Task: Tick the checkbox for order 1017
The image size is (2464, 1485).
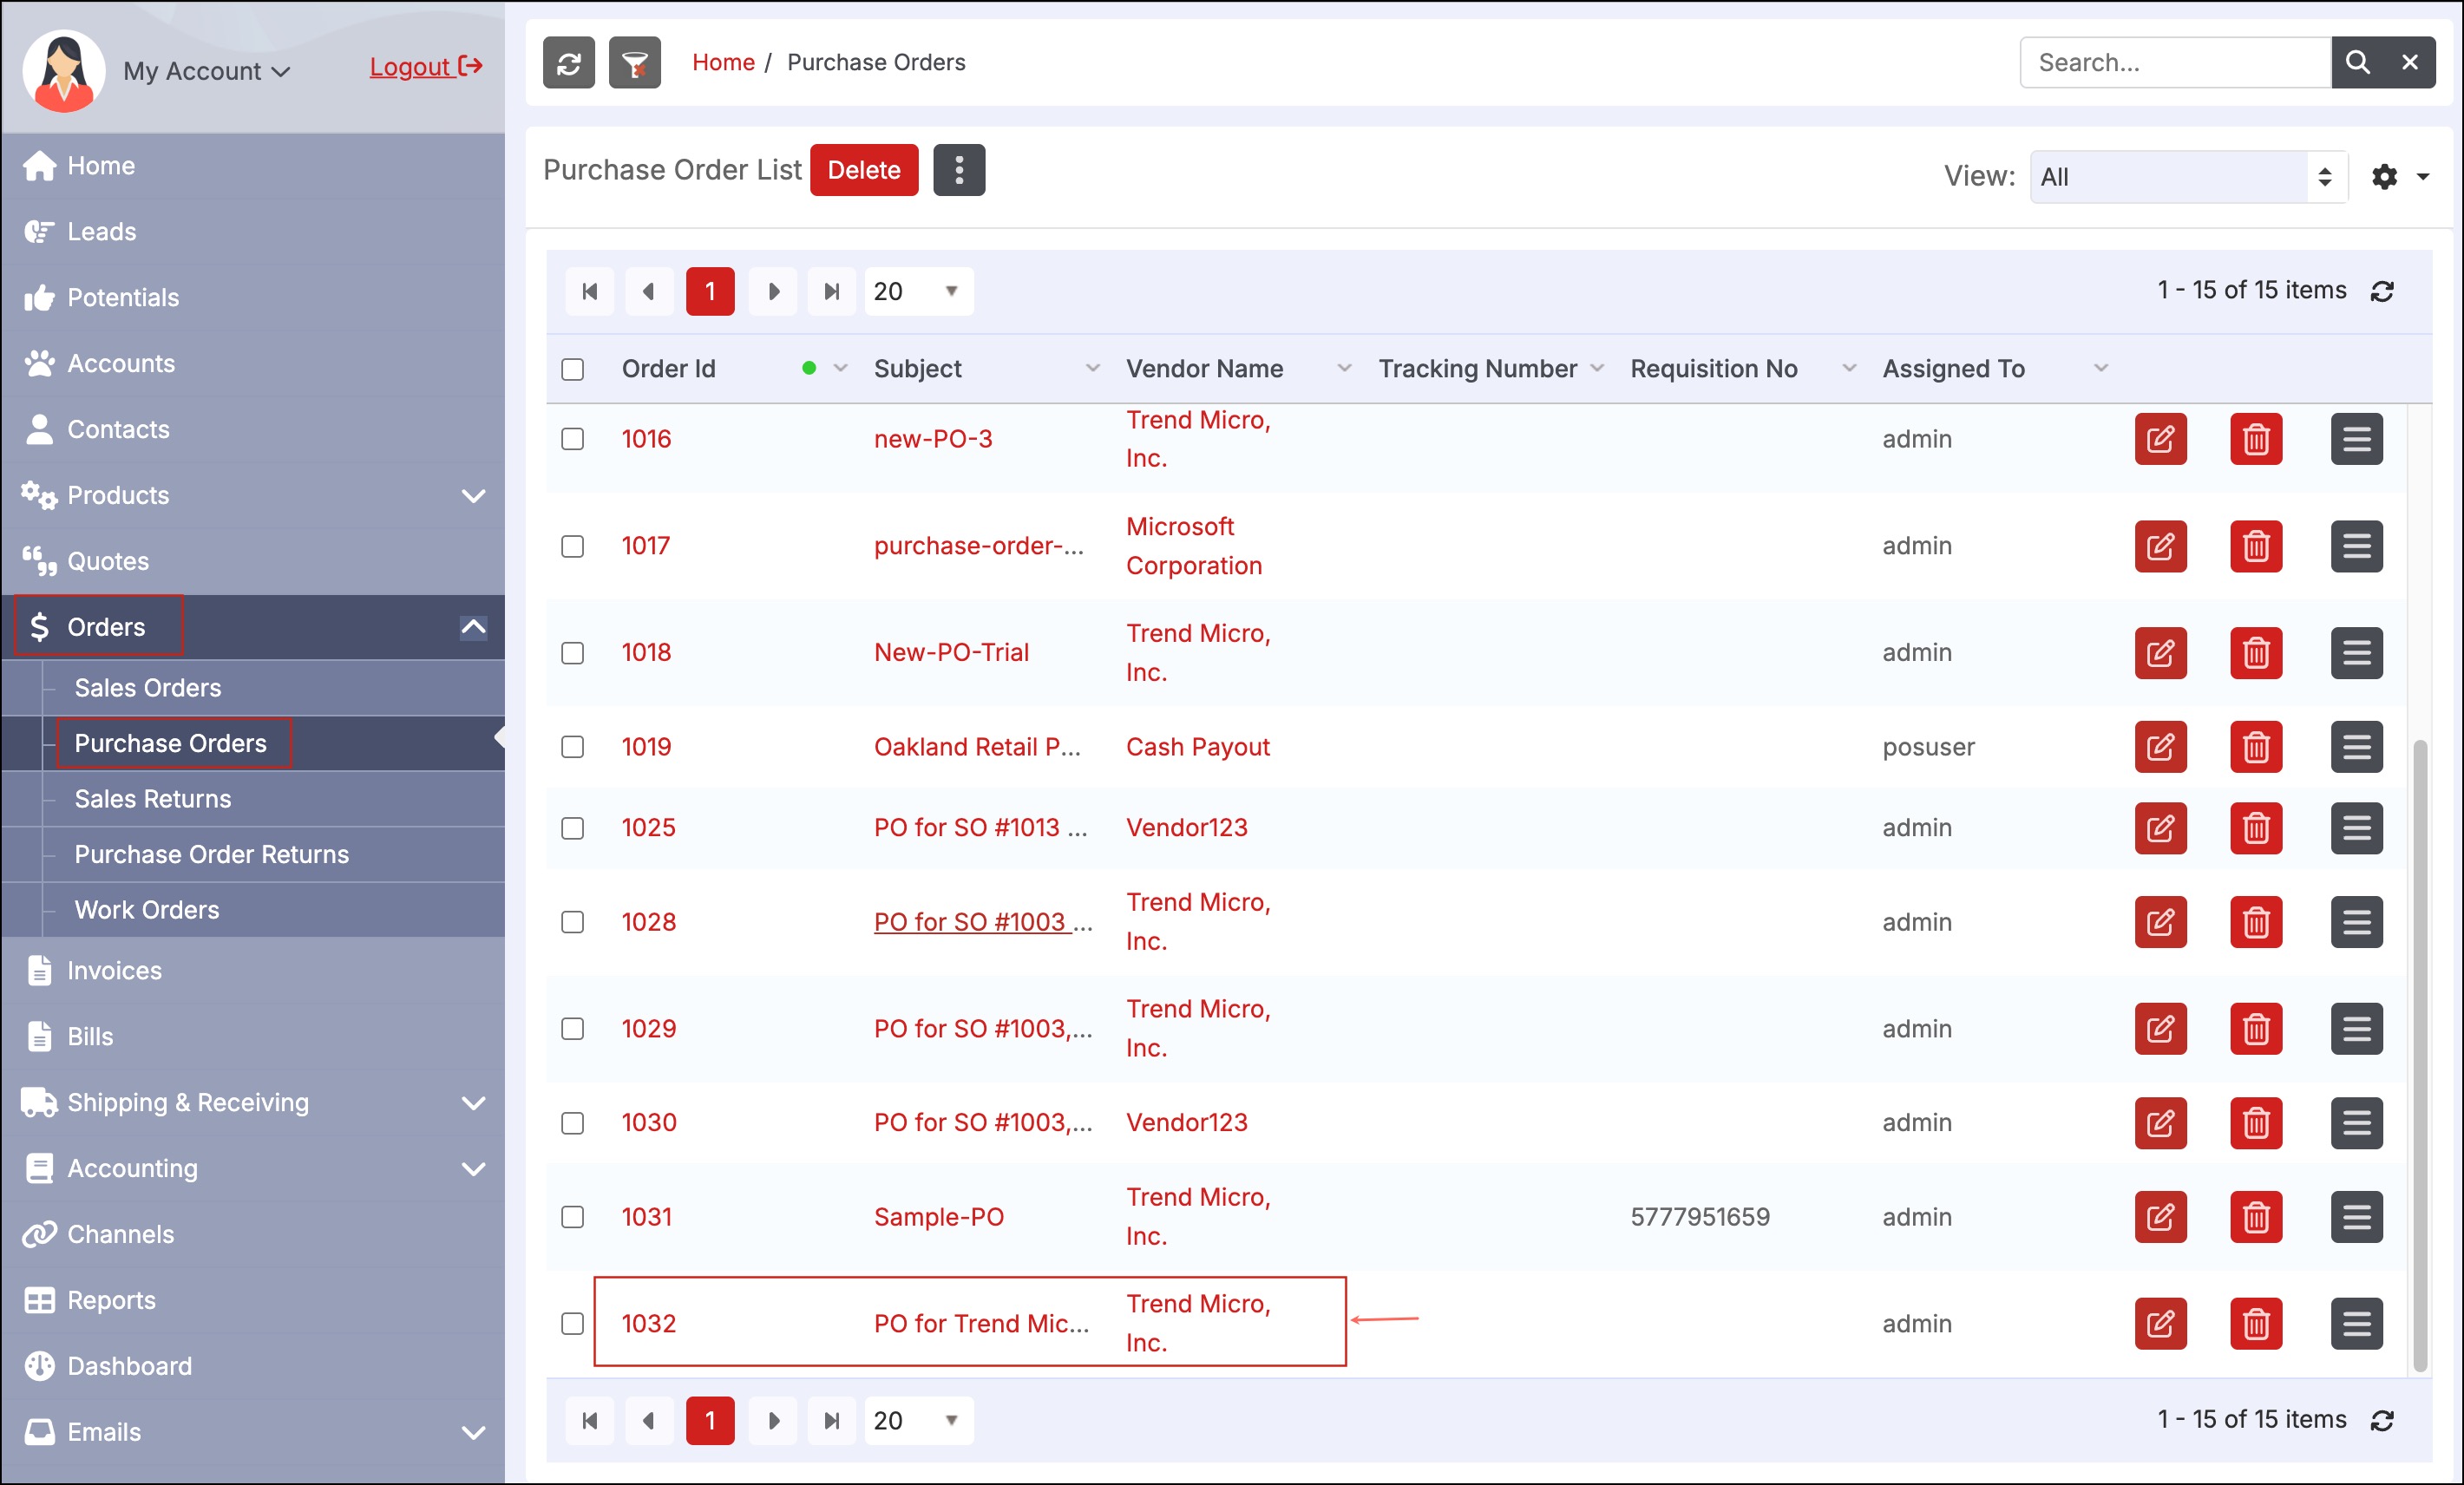Action: pos(572,546)
